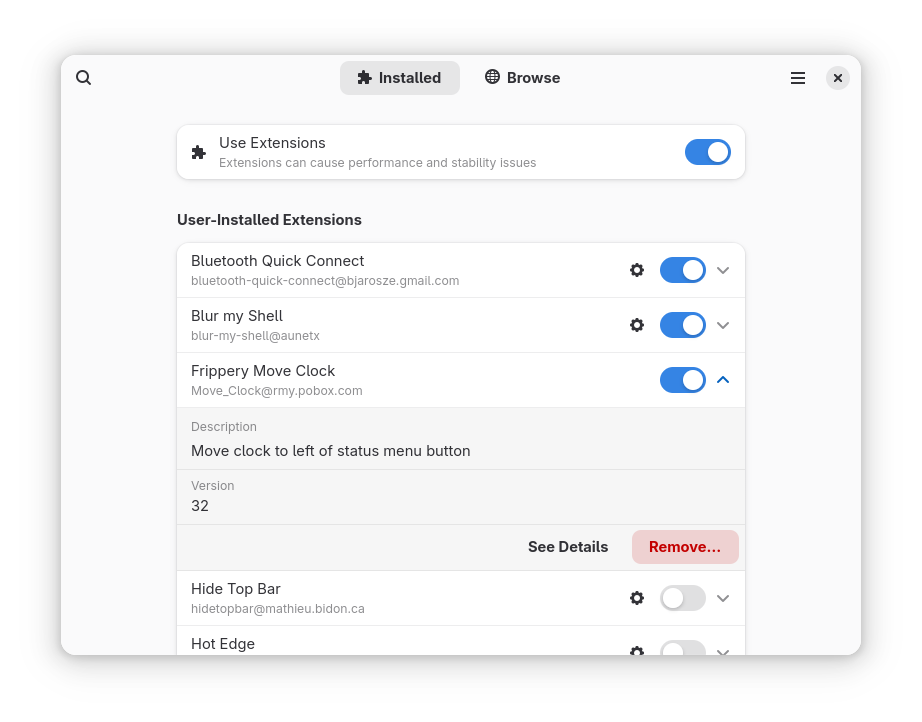922x722 pixels.
Task: Expand Hide Top Bar details
Action: (724, 598)
